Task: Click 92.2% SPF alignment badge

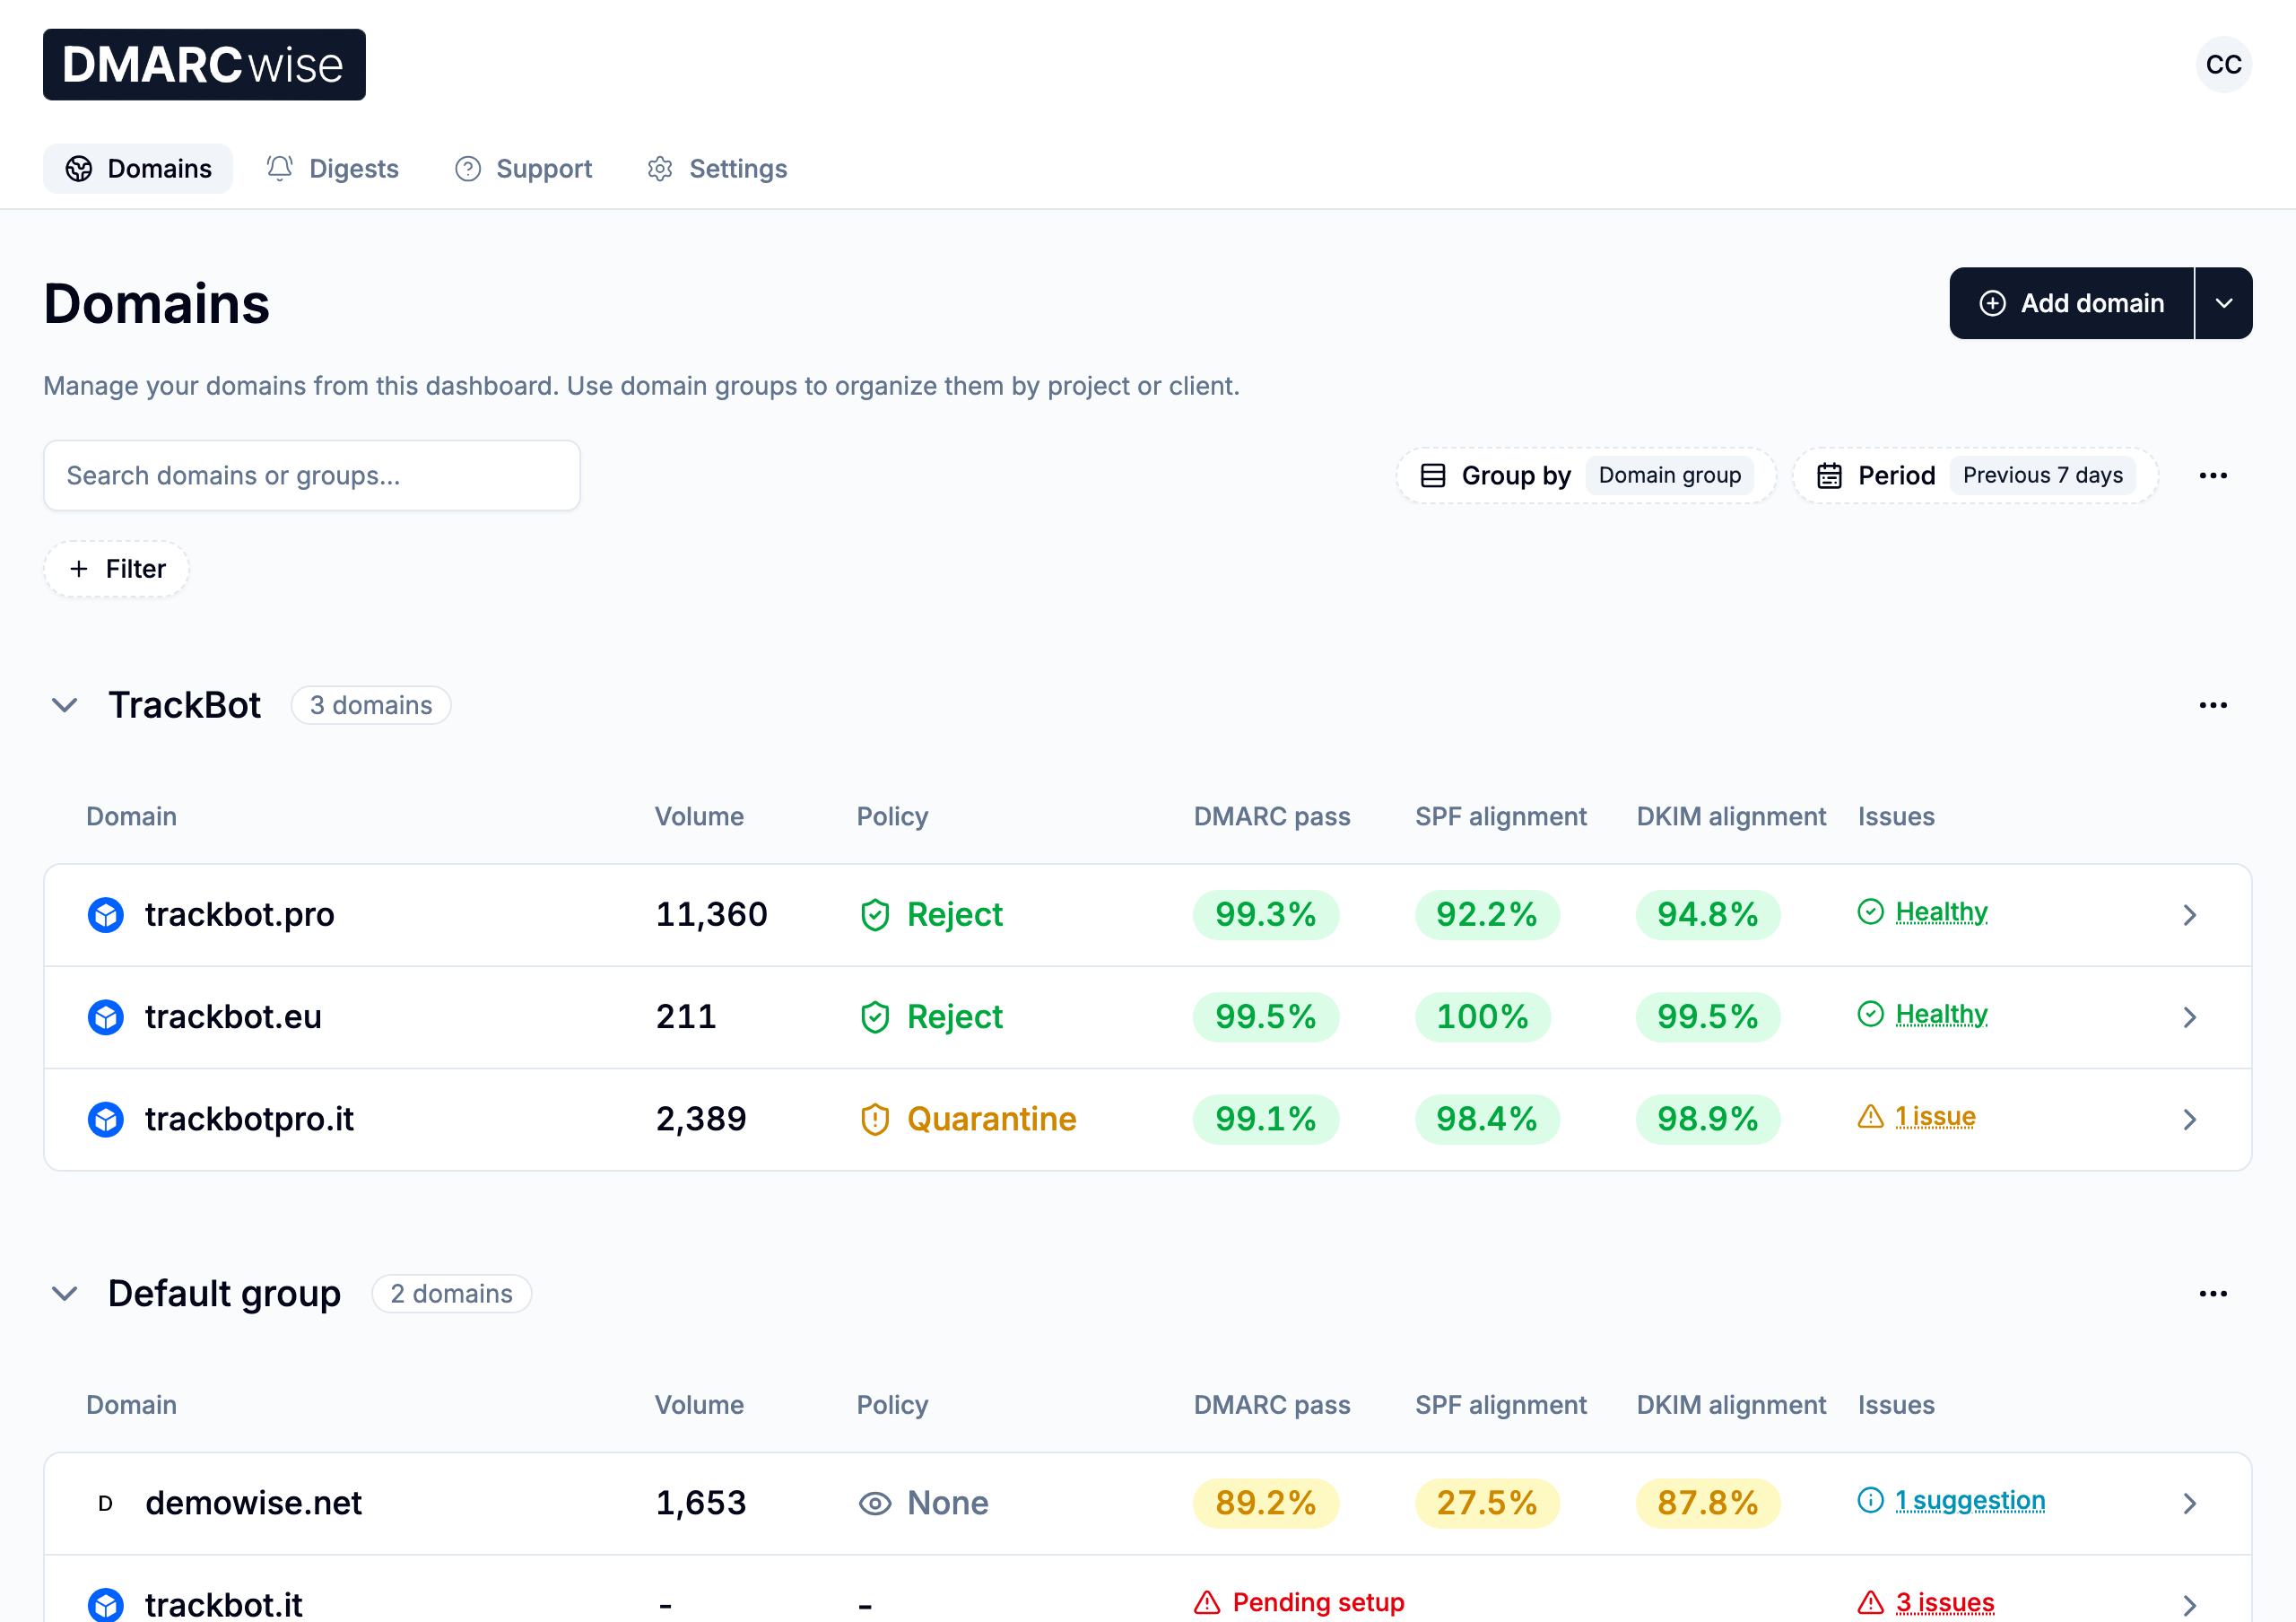Action: pos(1487,915)
